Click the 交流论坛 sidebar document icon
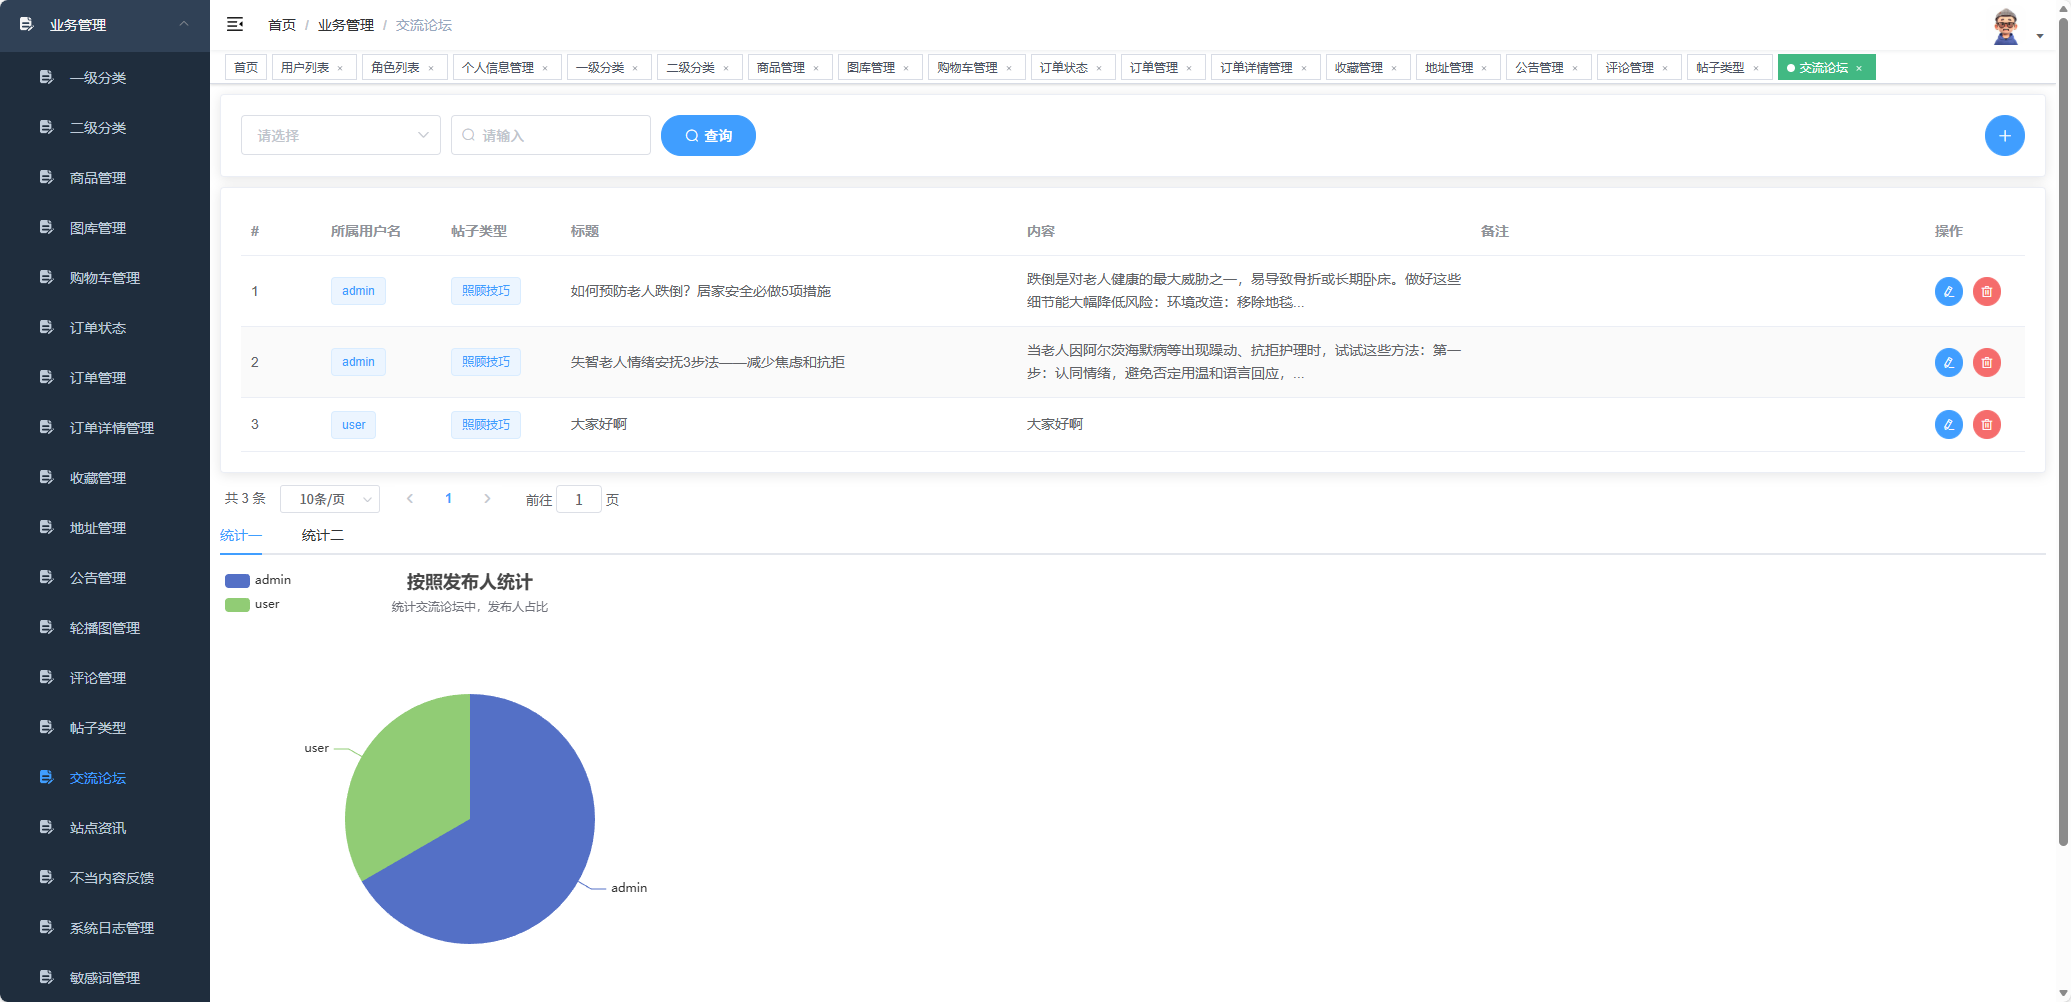The width and height of the screenshot is (2071, 1002). 46,777
